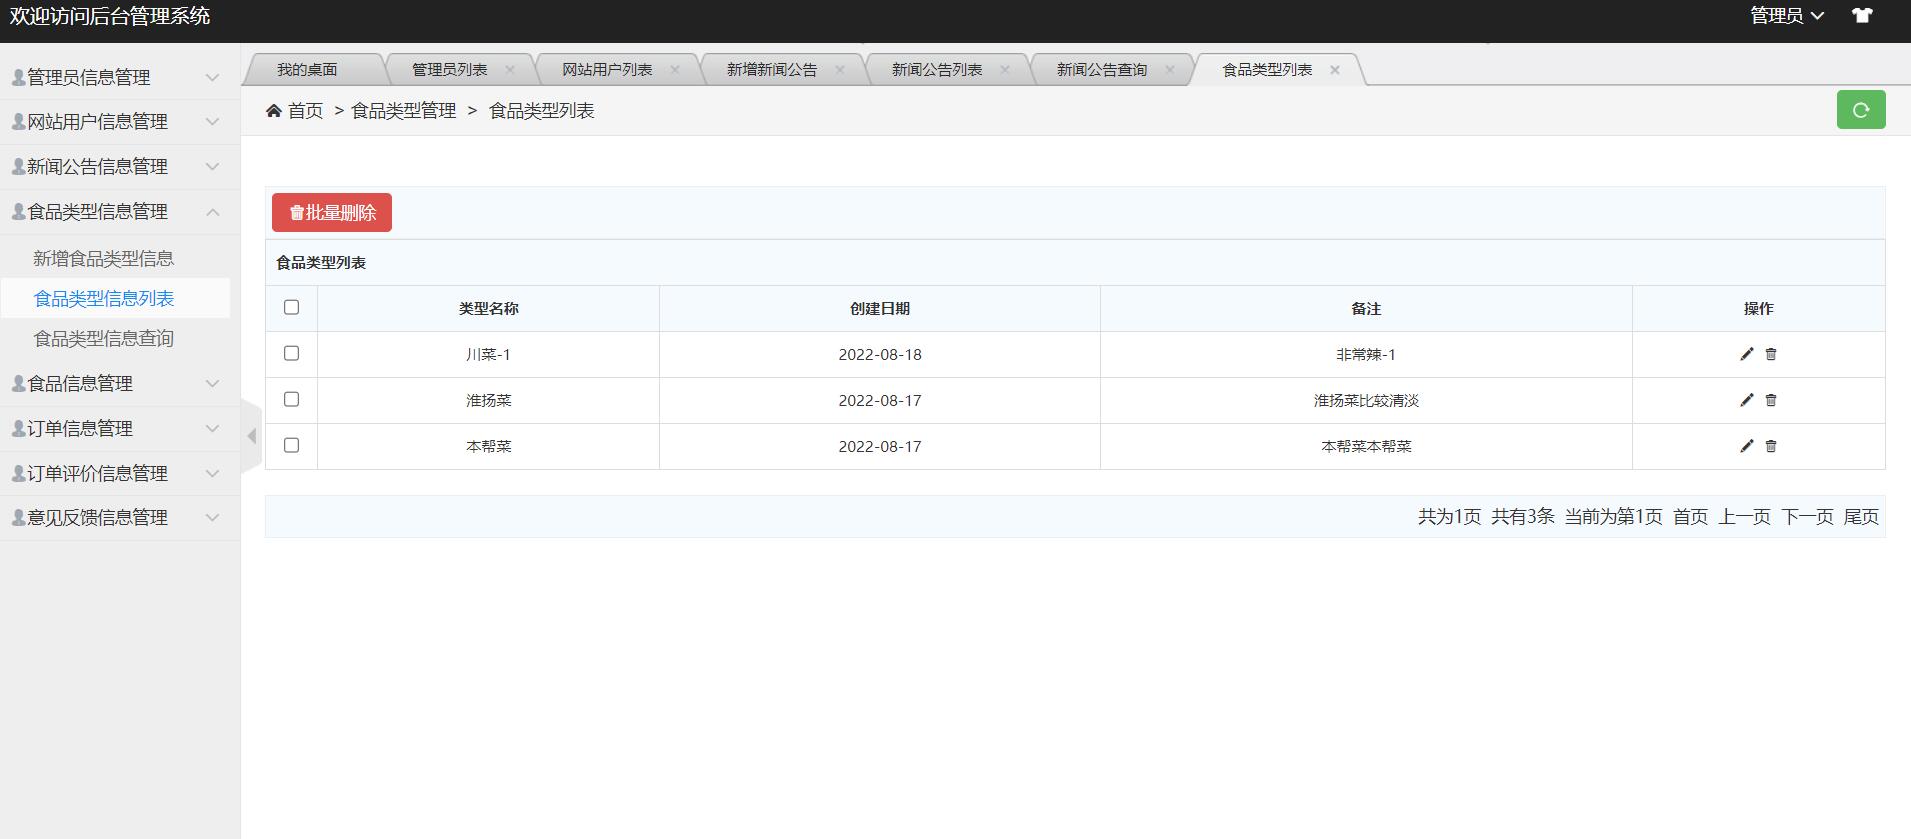The width and height of the screenshot is (1911, 839).
Task: Expand the 网站用户信息管理 menu chevron
Action: (x=212, y=121)
